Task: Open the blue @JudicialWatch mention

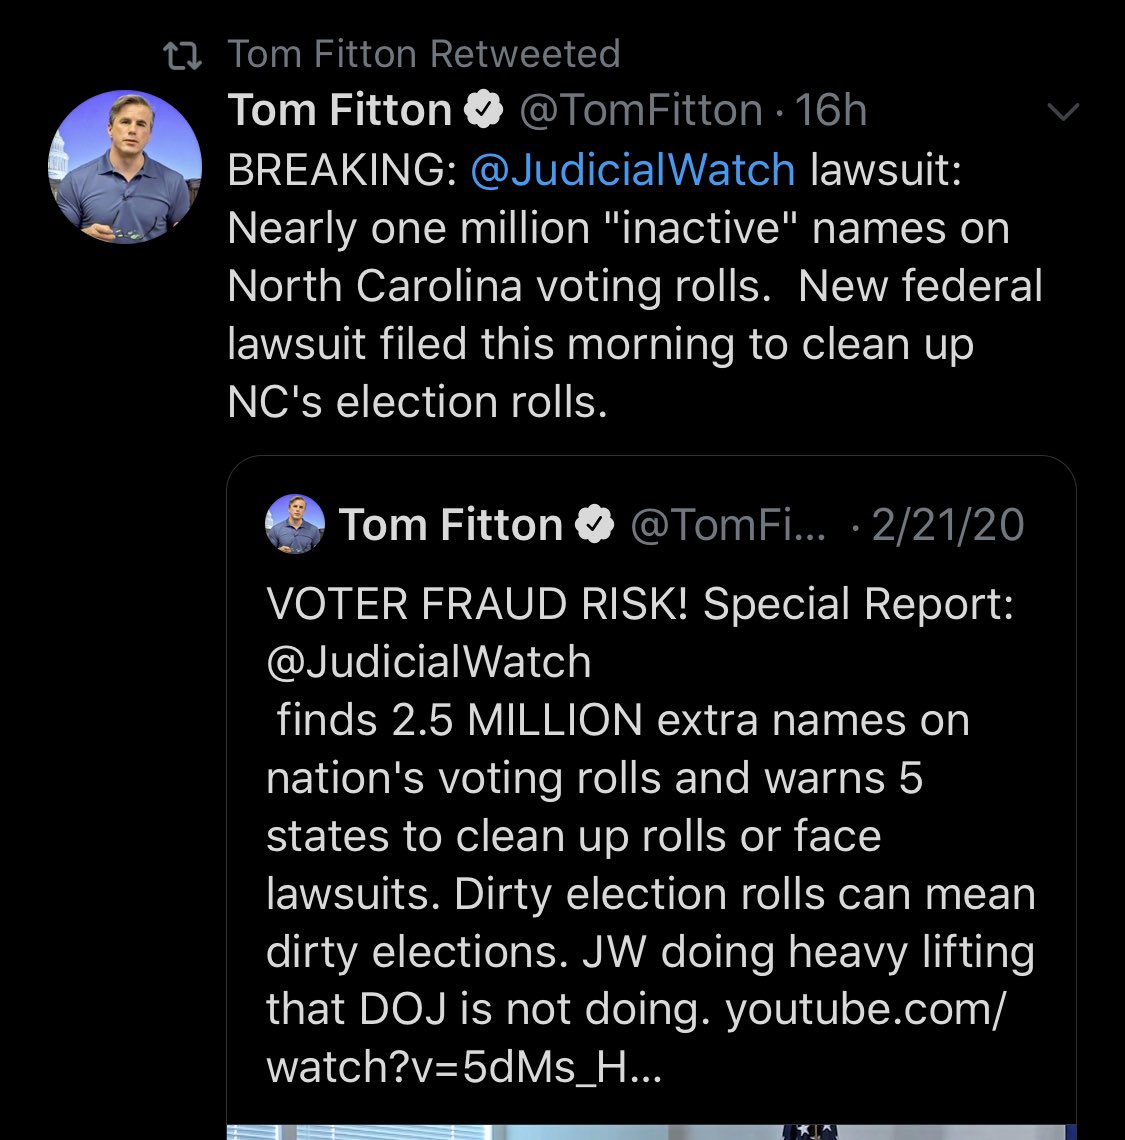Action: pos(632,170)
